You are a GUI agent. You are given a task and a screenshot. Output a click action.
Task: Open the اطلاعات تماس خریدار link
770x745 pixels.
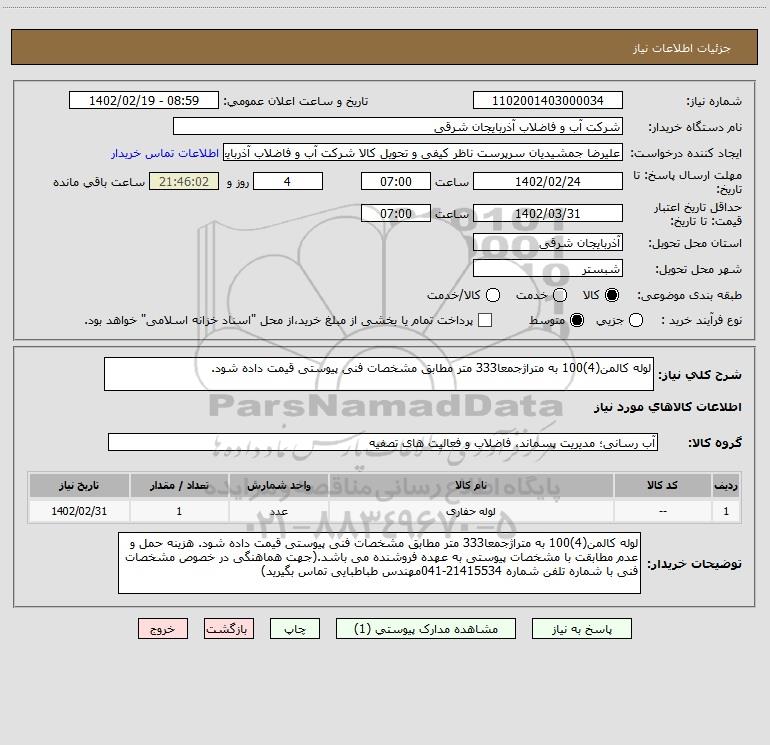pos(165,153)
